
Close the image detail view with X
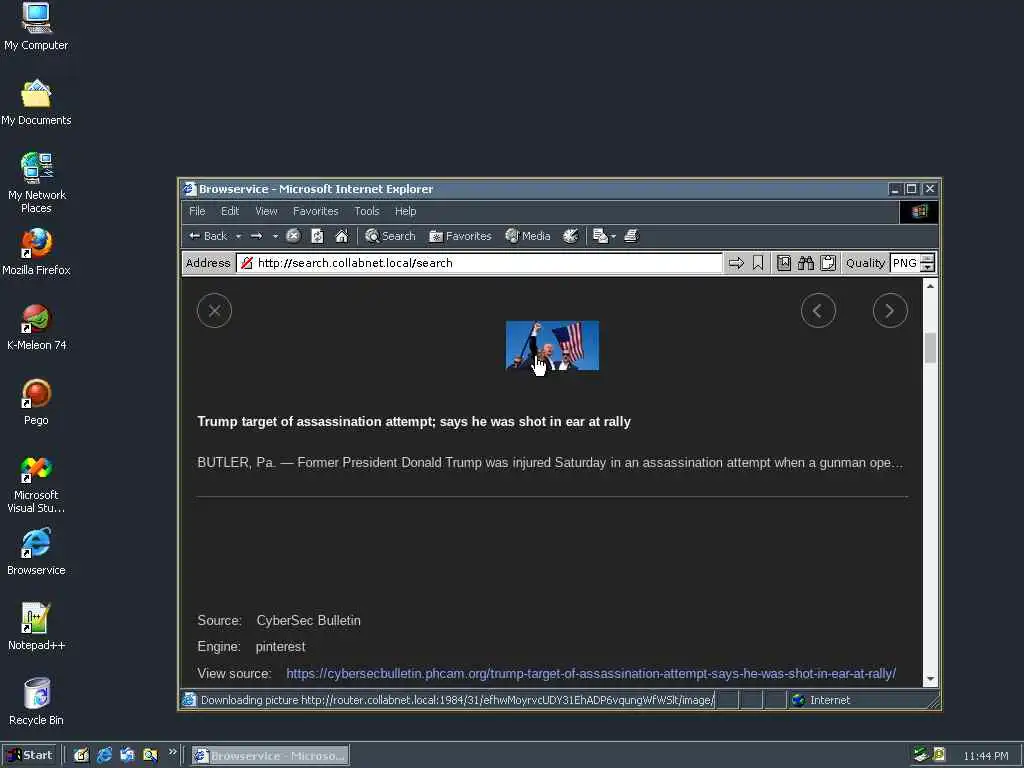pos(214,311)
